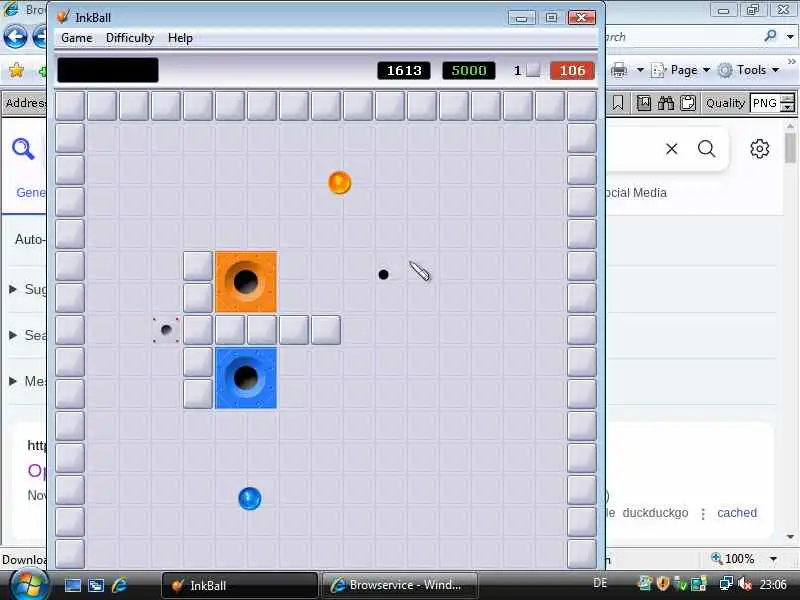The image size is (800, 600).
Task: Click the Print icon in browser toolbar
Action: (619, 69)
